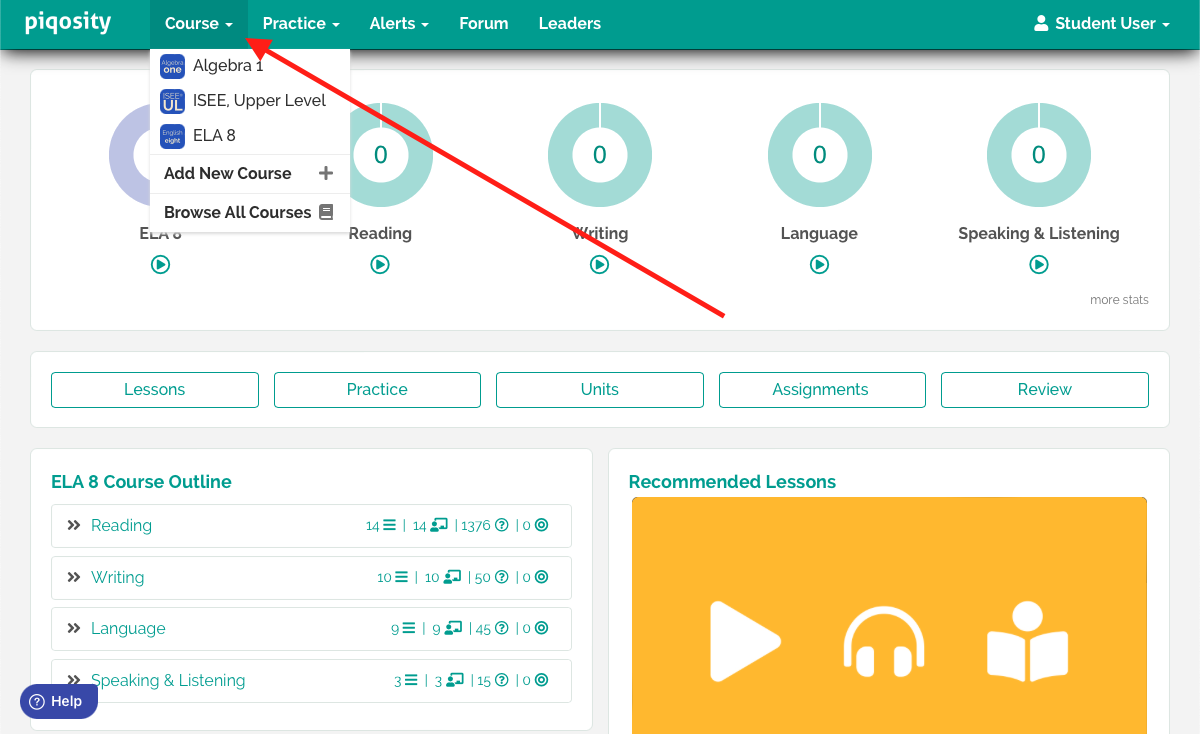Click the plus icon beside Add New Course
Screen dimensions: 1200x734
[325, 173]
